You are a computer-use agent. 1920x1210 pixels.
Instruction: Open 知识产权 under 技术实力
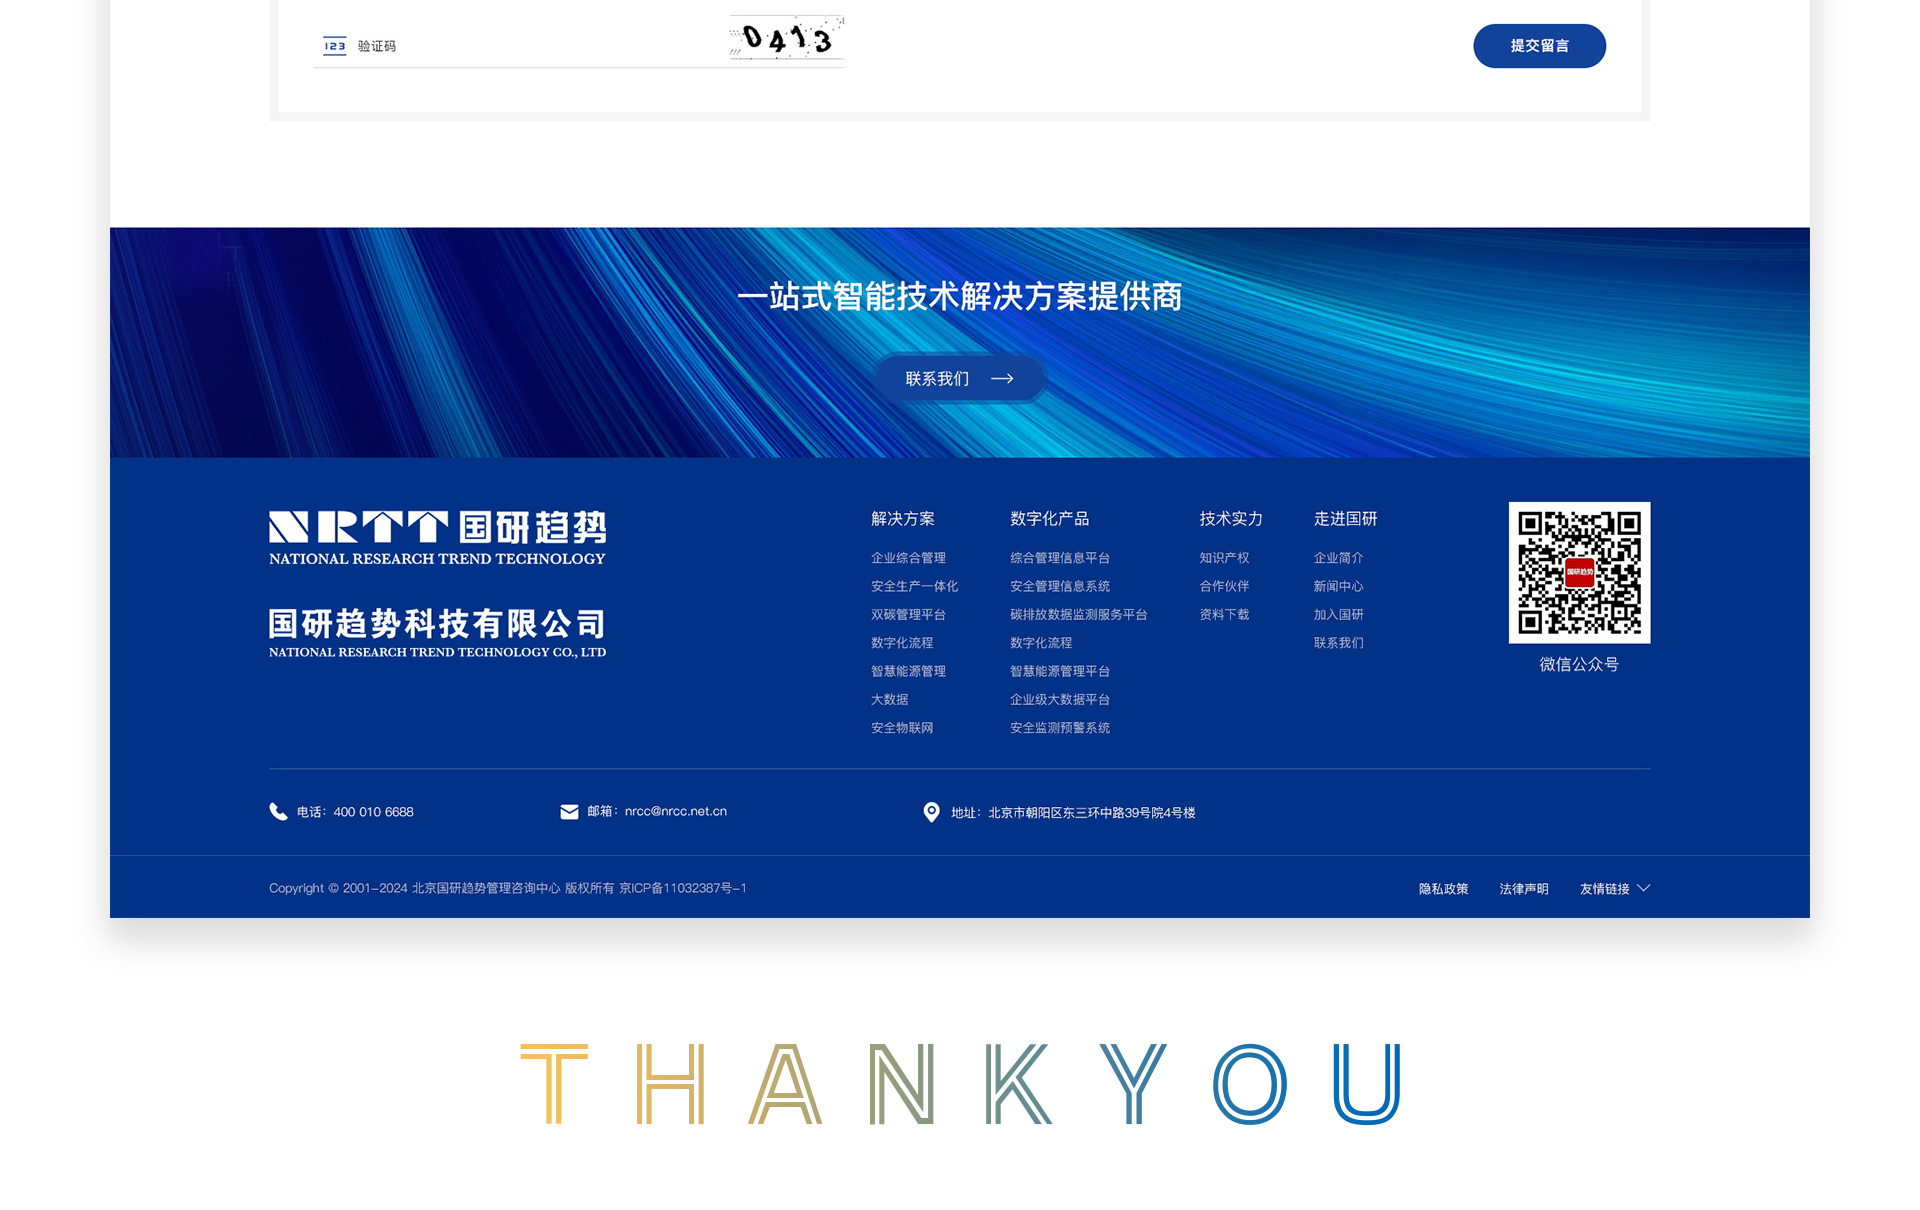click(1224, 558)
